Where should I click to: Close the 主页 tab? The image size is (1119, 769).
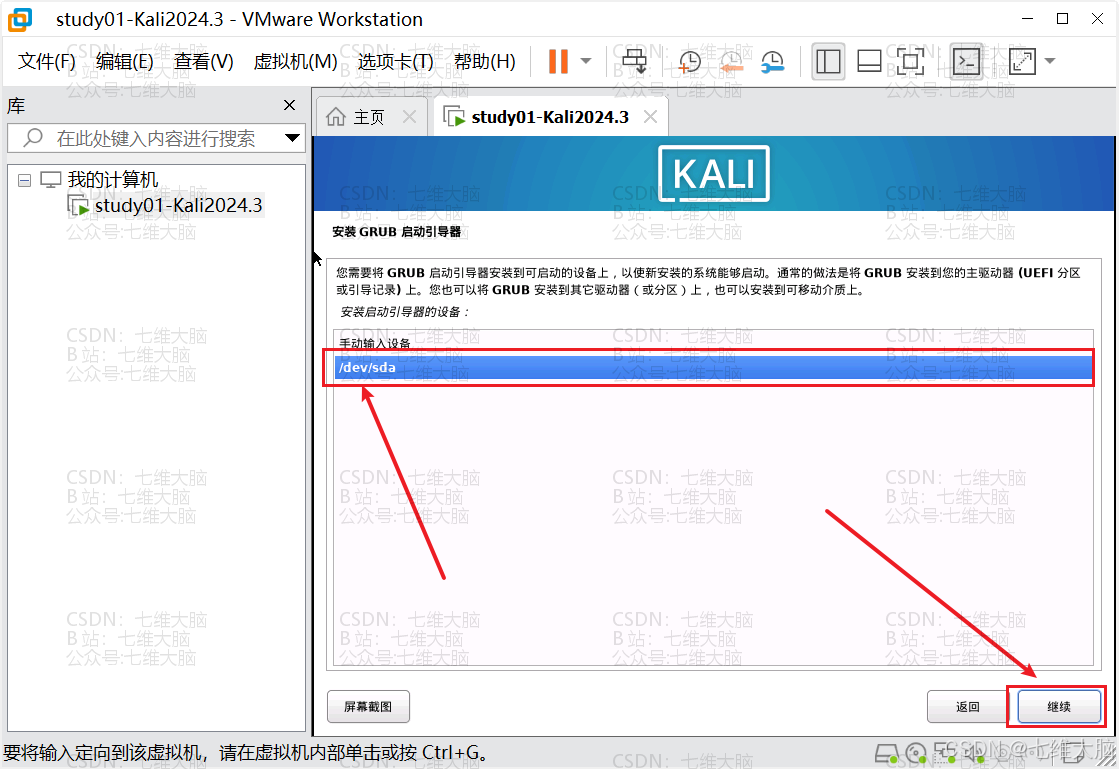[409, 116]
